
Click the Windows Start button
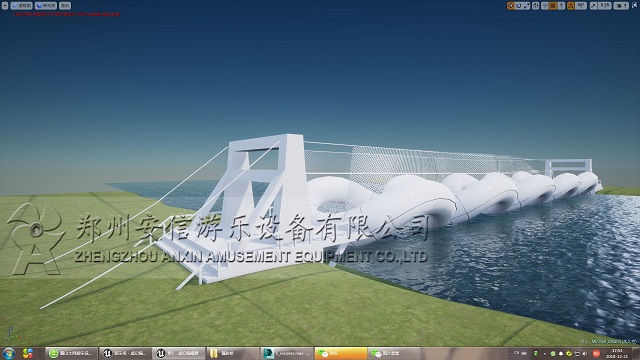pyautogui.click(x=9, y=353)
